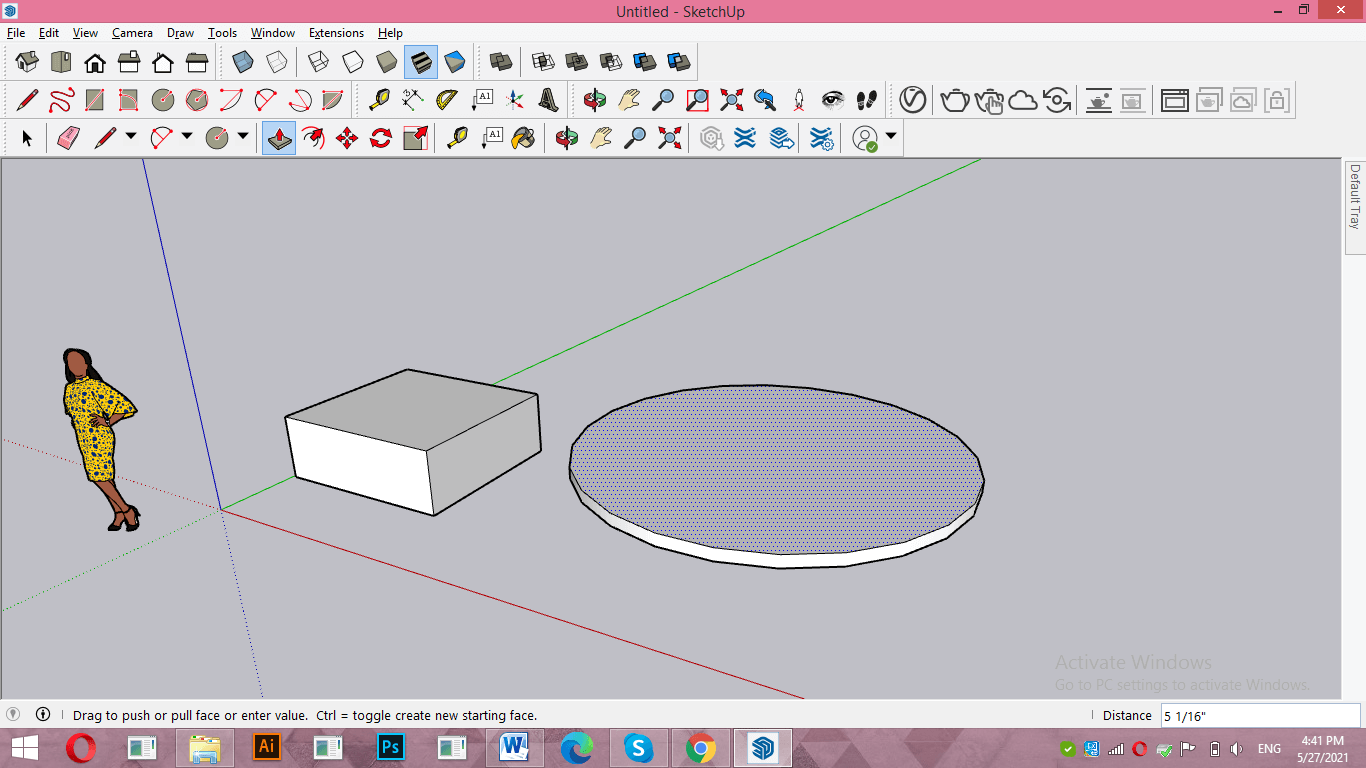Click the Distance measurement input box

click(x=1259, y=715)
